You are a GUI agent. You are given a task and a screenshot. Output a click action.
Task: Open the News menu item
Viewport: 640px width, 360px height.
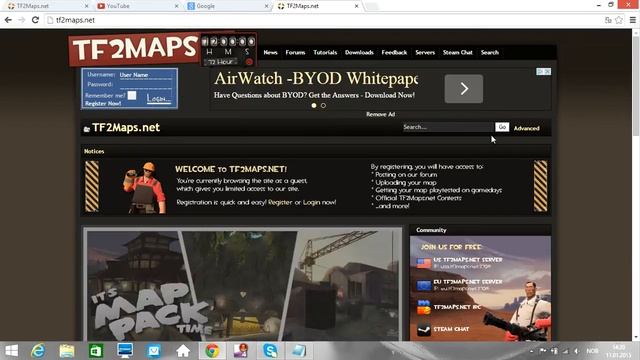click(x=270, y=52)
